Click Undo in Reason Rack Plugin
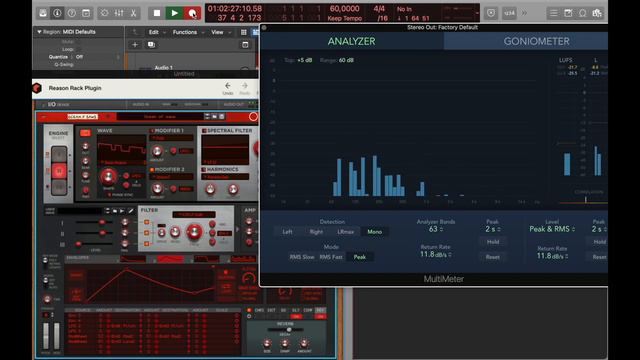The height and width of the screenshot is (360, 640). pos(228,88)
